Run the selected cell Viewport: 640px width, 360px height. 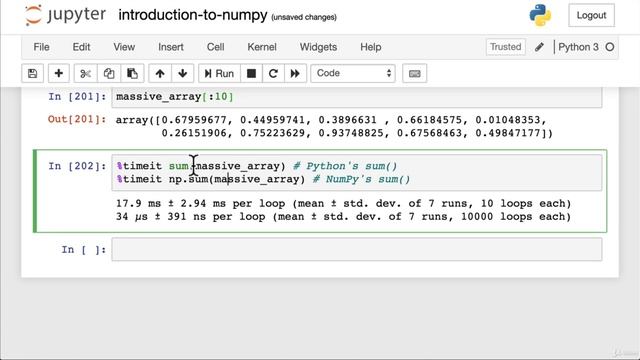point(219,73)
